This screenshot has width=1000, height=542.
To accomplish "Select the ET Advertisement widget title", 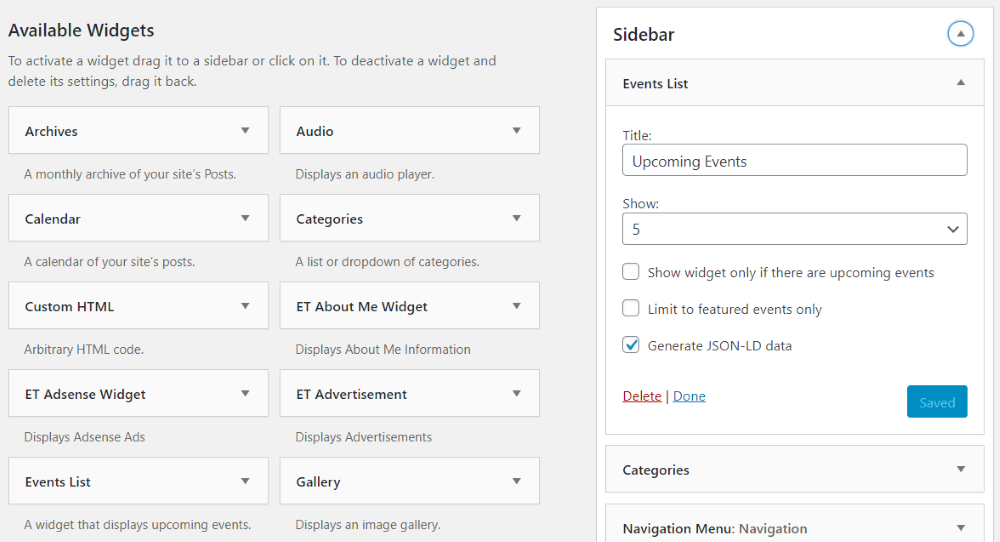I will coord(351,395).
